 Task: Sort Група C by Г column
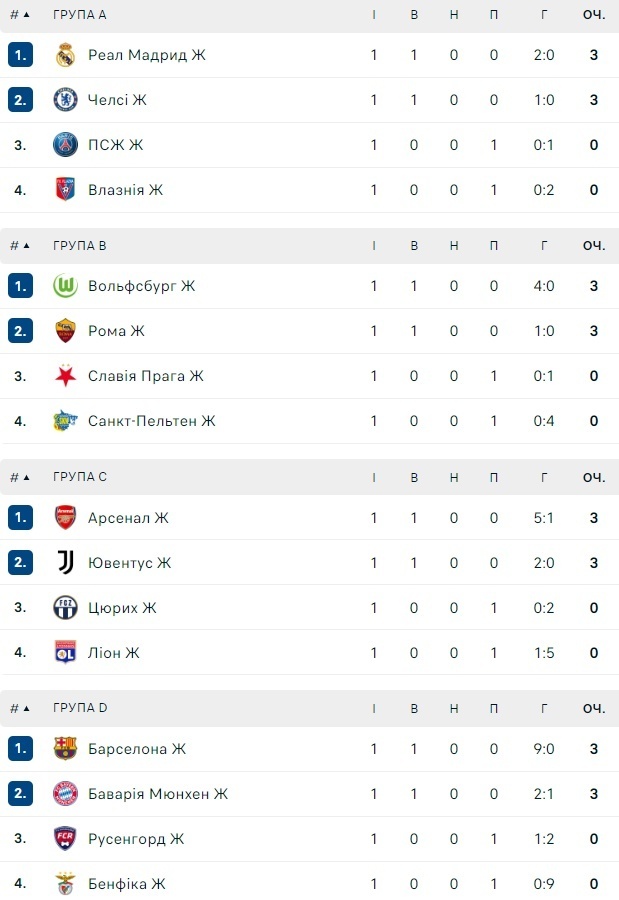(x=544, y=477)
